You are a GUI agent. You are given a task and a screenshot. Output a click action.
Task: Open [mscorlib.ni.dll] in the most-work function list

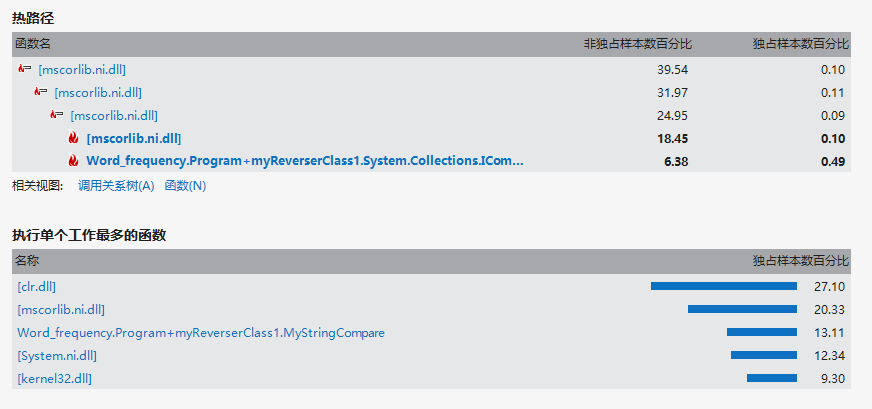61,309
